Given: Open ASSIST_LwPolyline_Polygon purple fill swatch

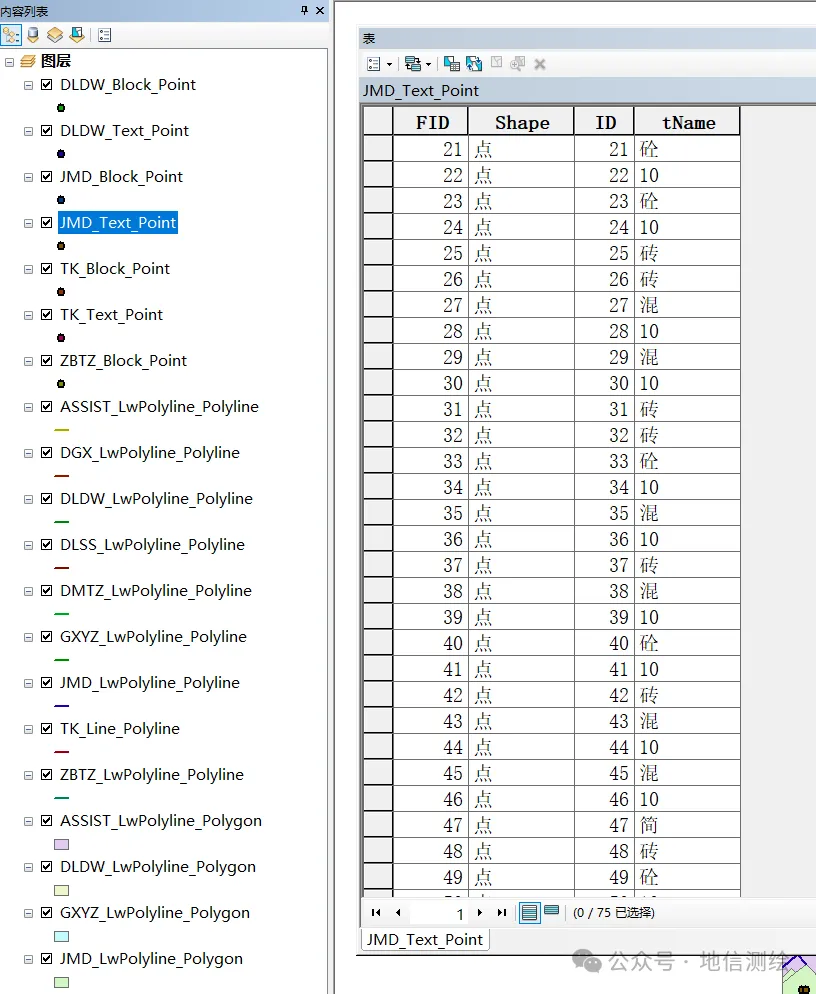Looking at the screenshot, I should (x=62, y=844).
